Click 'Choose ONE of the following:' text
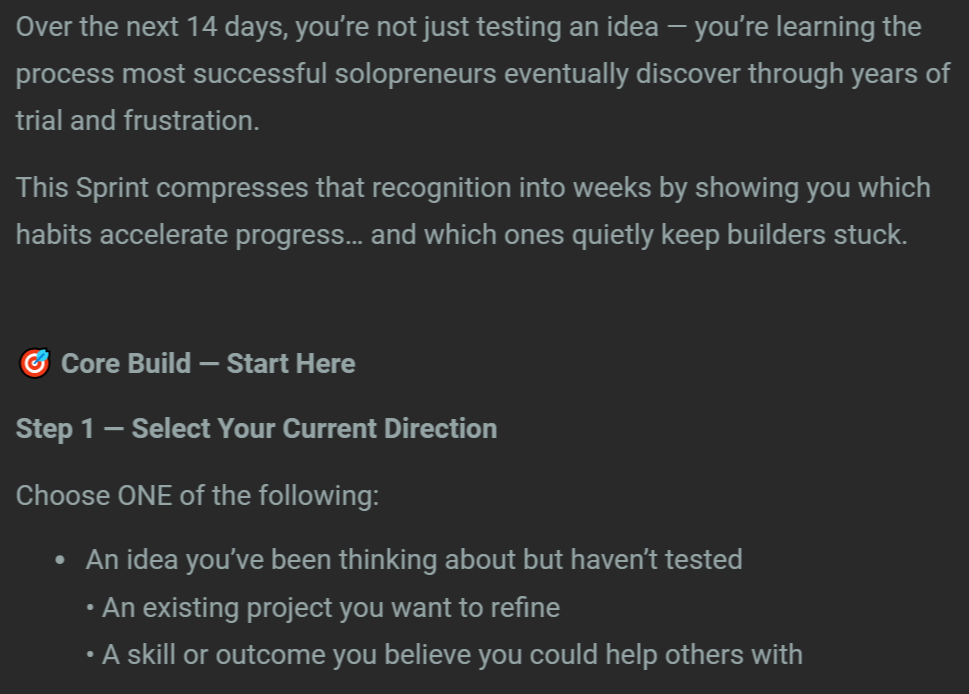969x694 pixels. click(197, 495)
